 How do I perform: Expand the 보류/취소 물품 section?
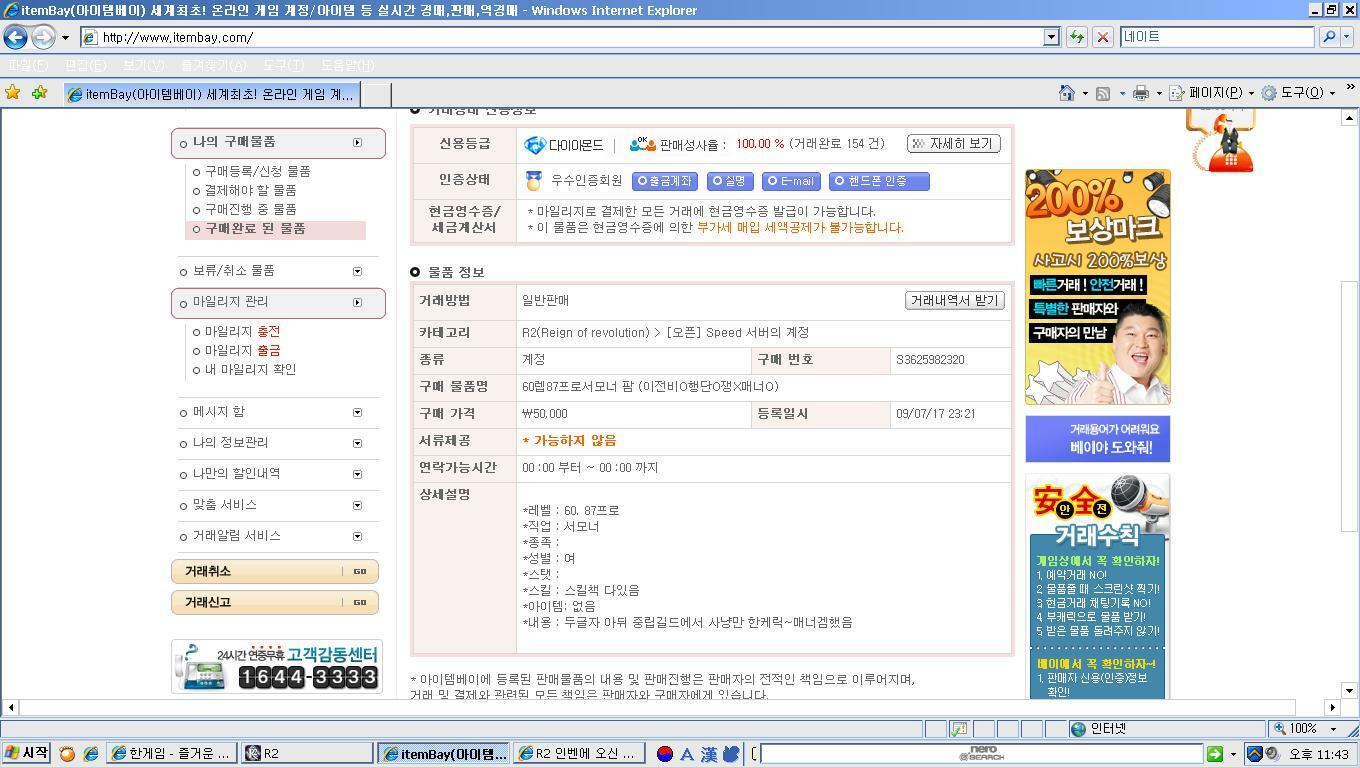coord(357,271)
